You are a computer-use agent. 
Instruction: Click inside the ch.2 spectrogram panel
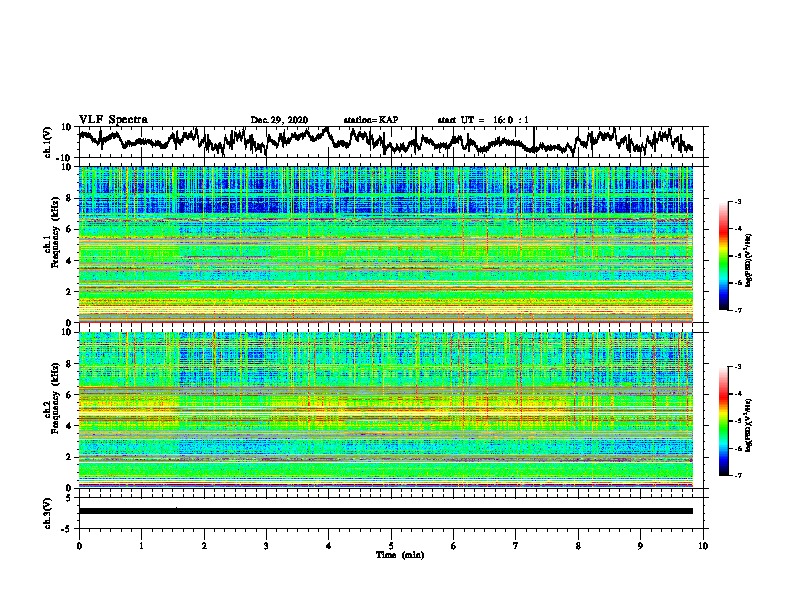(x=385, y=410)
